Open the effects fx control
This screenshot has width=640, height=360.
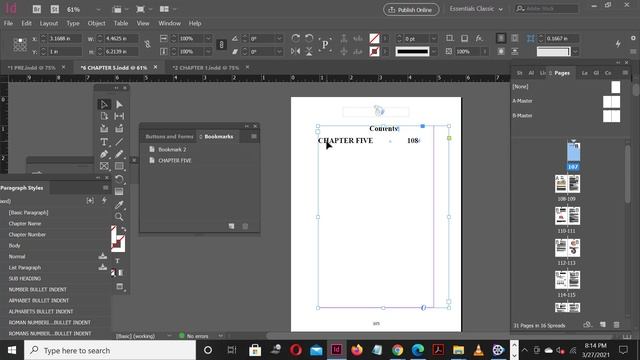[479, 38]
